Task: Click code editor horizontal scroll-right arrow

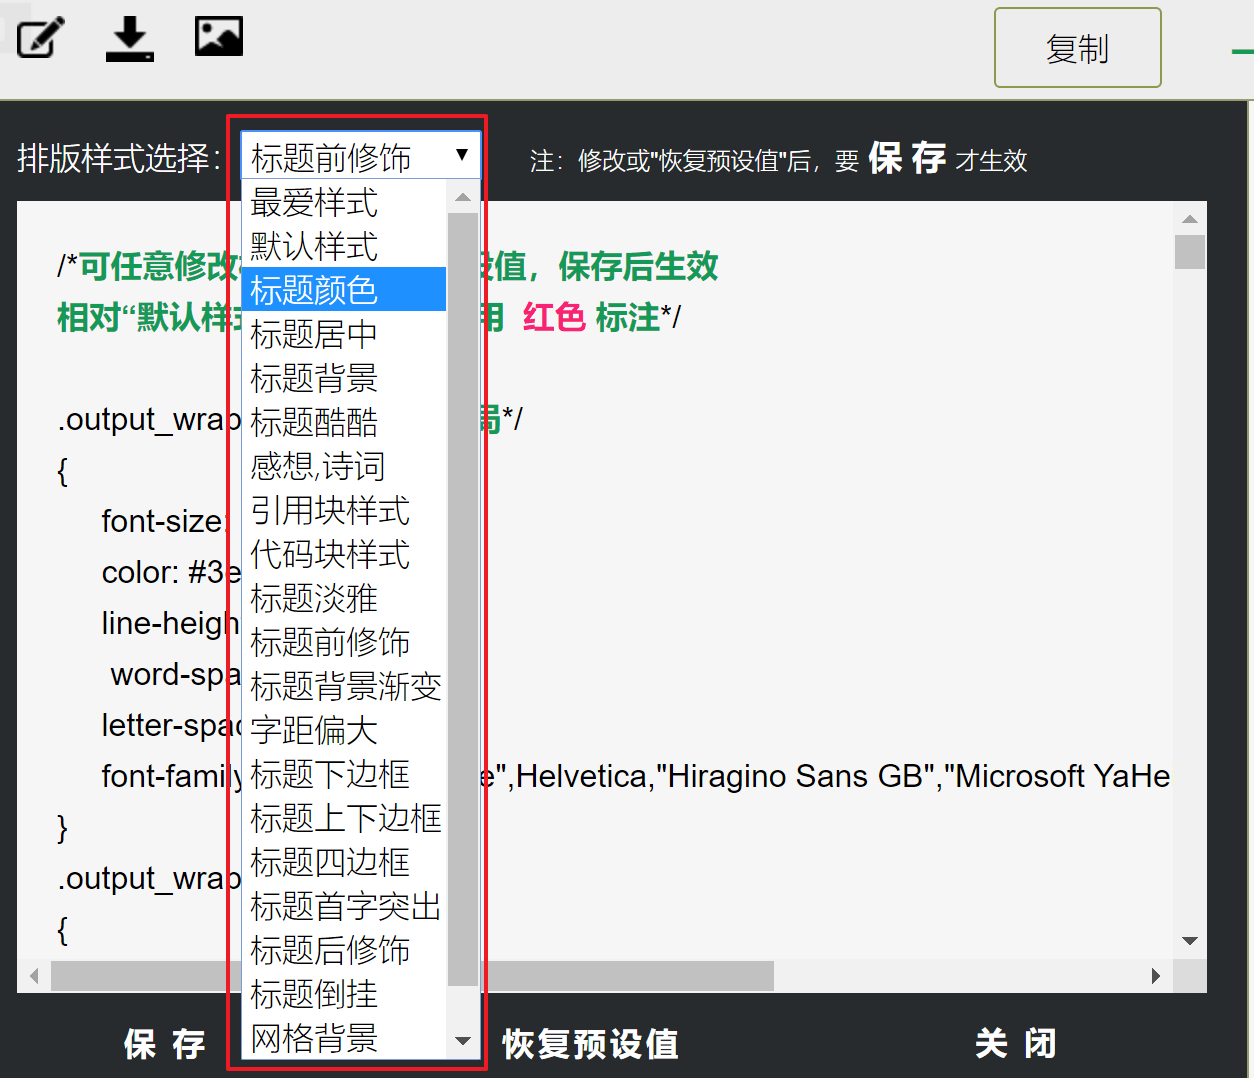Action: coord(1156,976)
